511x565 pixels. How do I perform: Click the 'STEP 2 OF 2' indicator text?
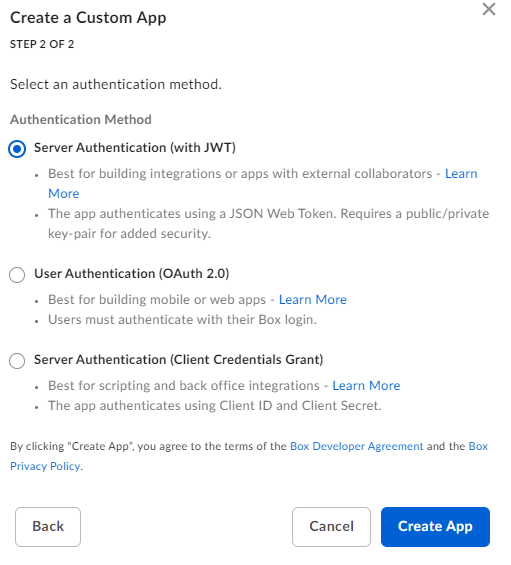(42, 44)
